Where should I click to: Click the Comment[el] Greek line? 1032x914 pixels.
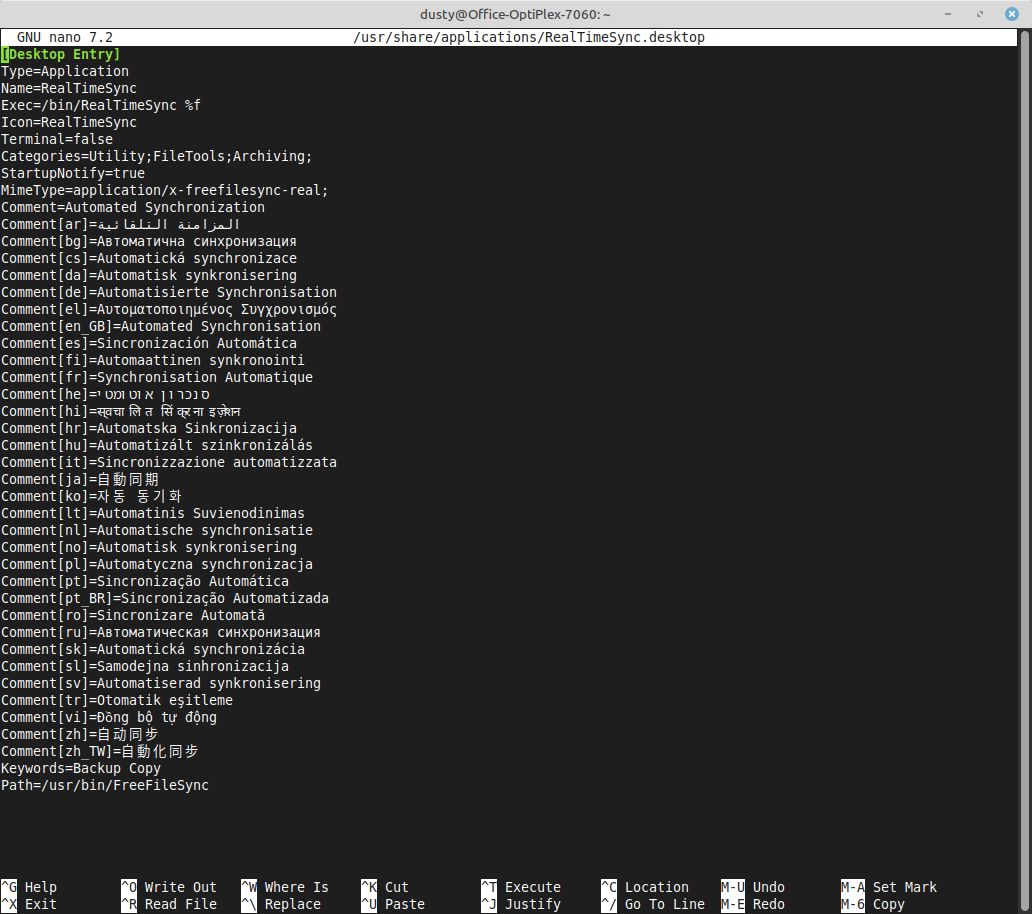[169, 309]
